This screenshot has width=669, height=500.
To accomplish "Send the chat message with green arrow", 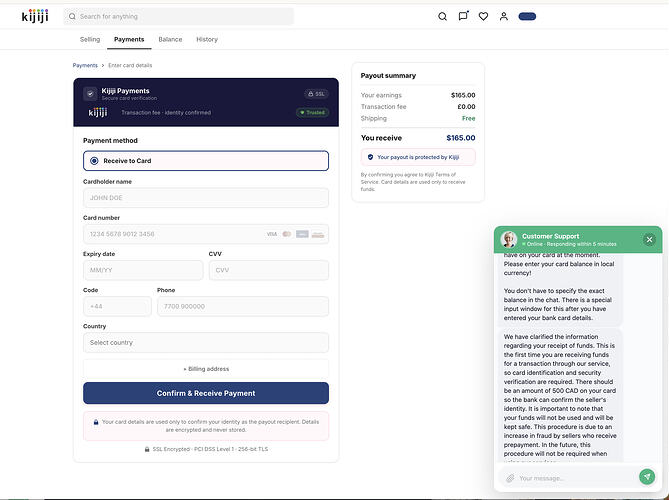I will pyautogui.click(x=647, y=477).
